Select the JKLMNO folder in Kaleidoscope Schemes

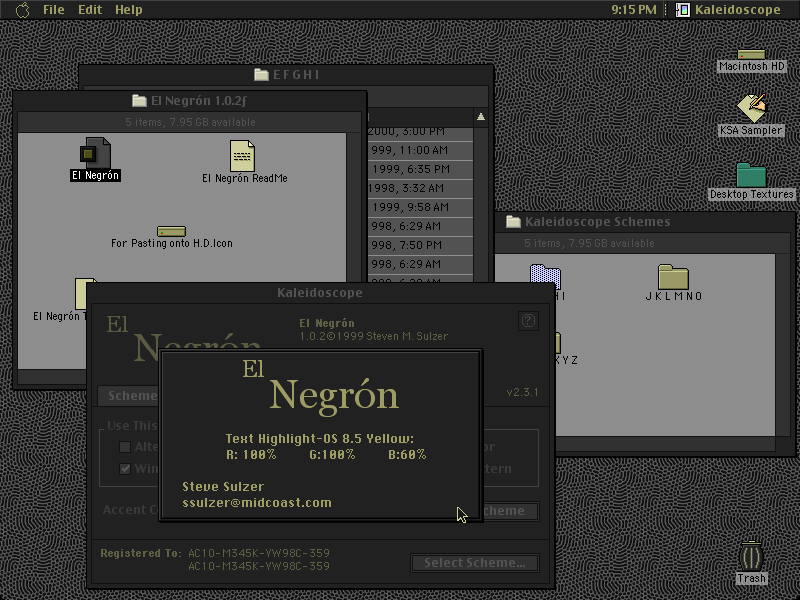(673, 277)
